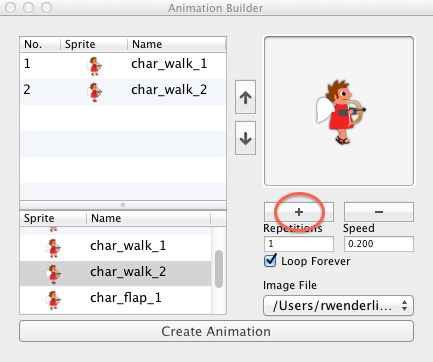The height and width of the screenshot is (362, 433).
Task: Click the cupid preview image
Action: pyautogui.click(x=340, y=112)
